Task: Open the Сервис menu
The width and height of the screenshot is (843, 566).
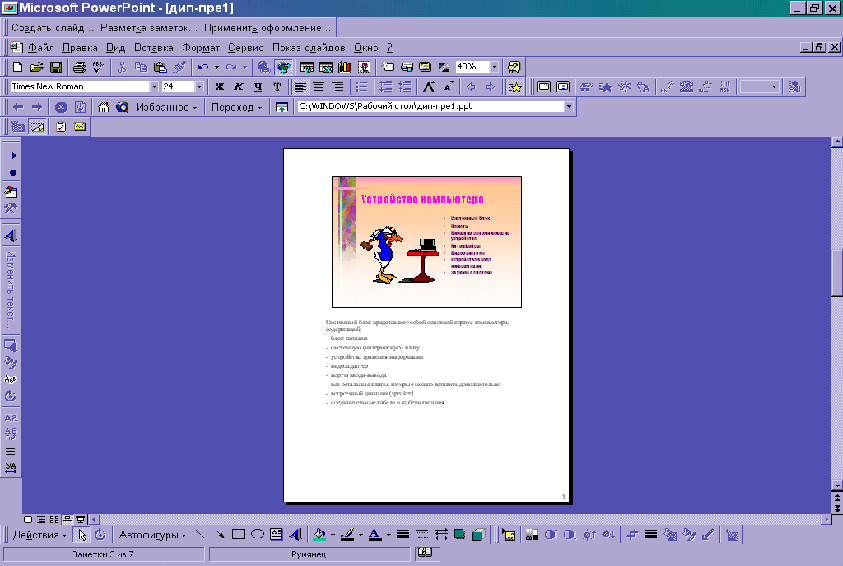Action: coord(245,47)
